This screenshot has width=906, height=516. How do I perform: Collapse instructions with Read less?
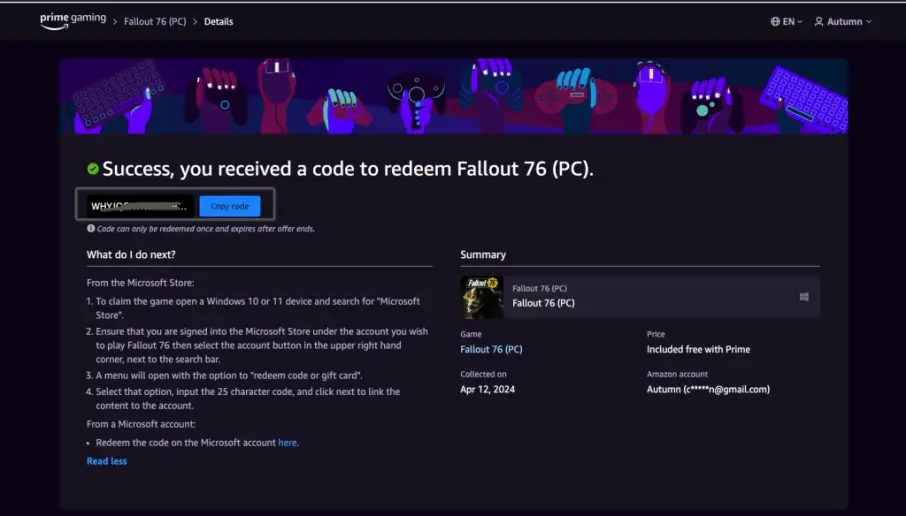coord(106,461)
